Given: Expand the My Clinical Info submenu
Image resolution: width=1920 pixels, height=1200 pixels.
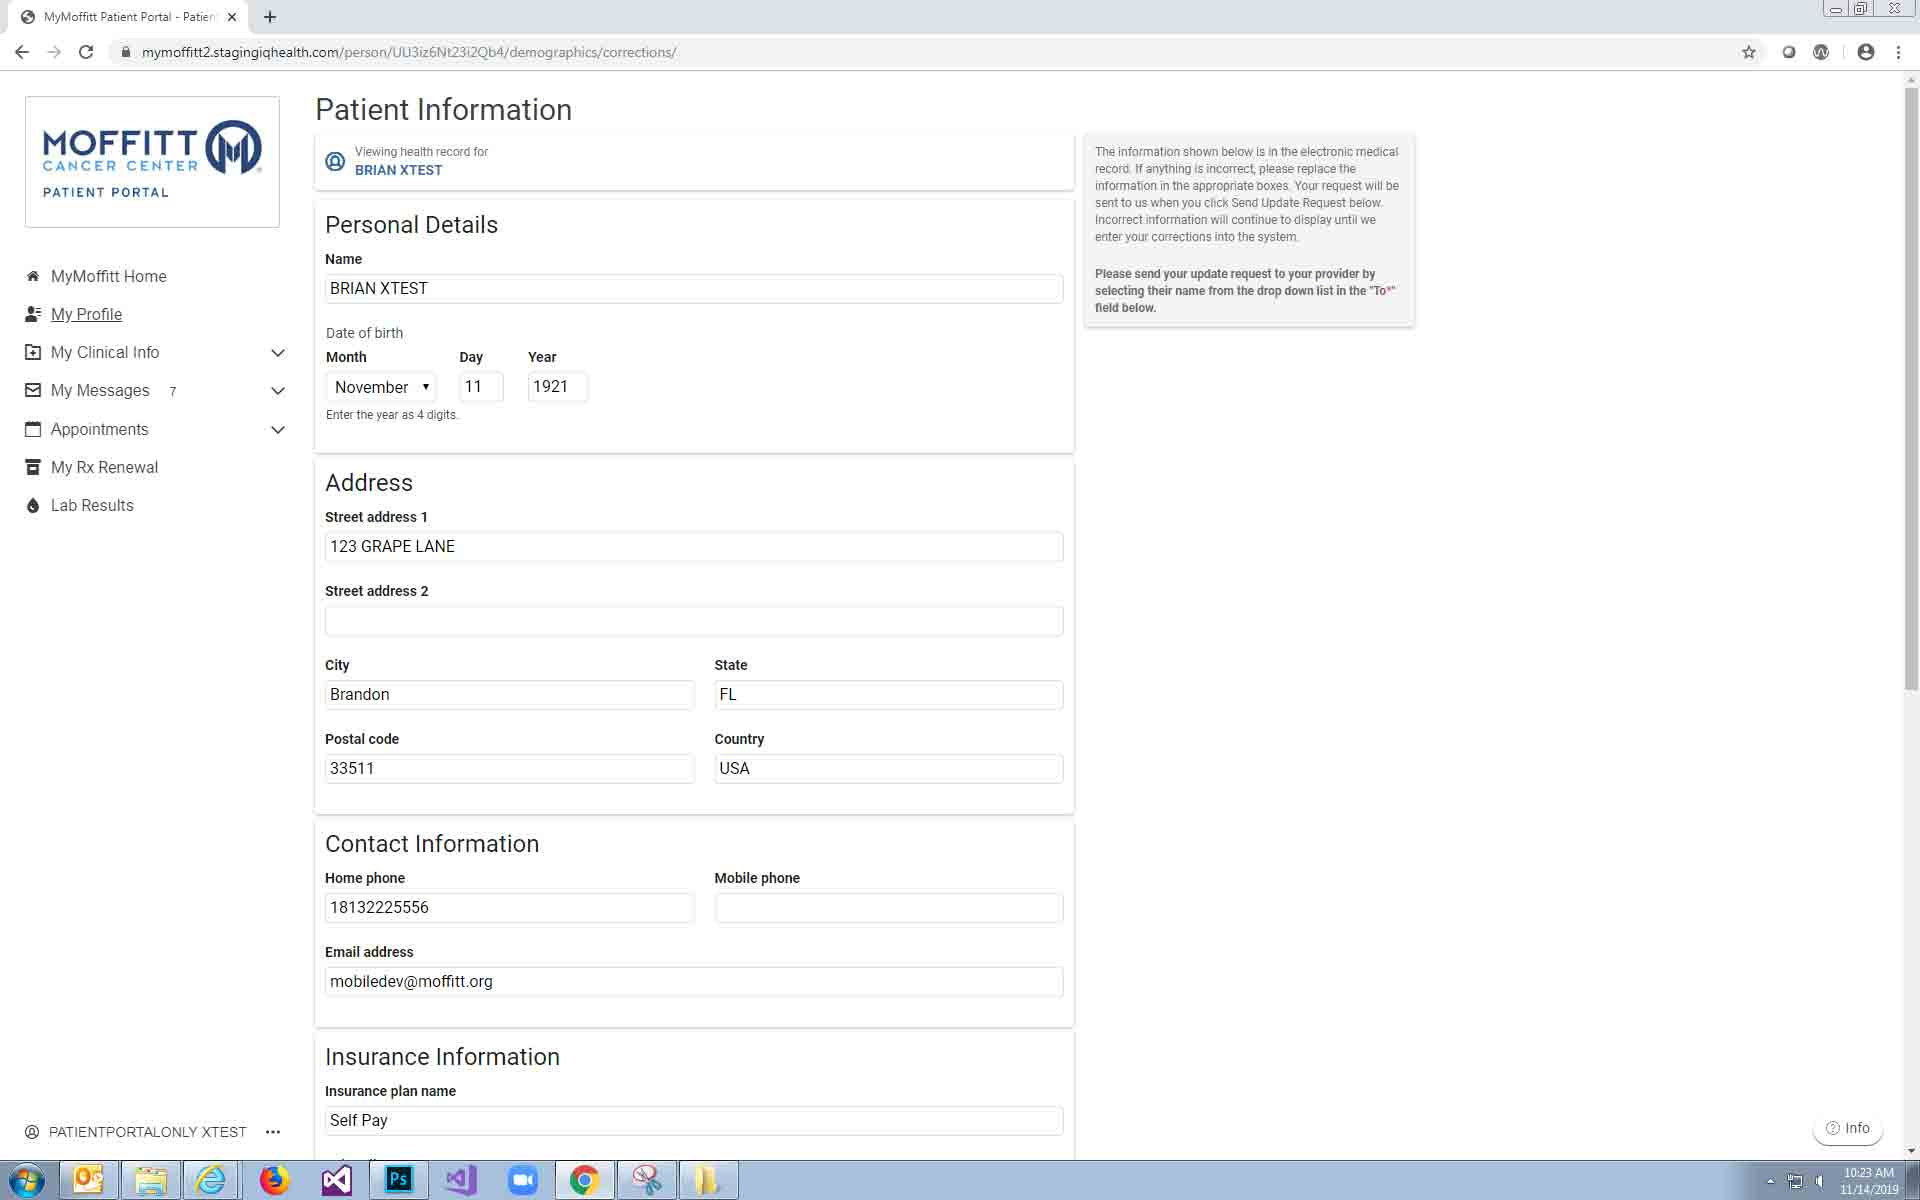Looking at the screenshot, I should 278,353.
